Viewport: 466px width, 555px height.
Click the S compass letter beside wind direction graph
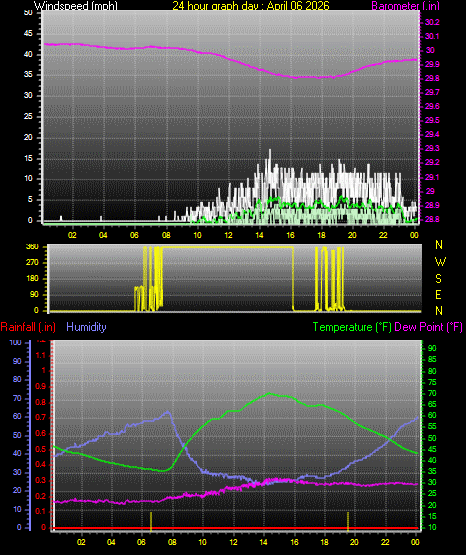coord(438,279)
